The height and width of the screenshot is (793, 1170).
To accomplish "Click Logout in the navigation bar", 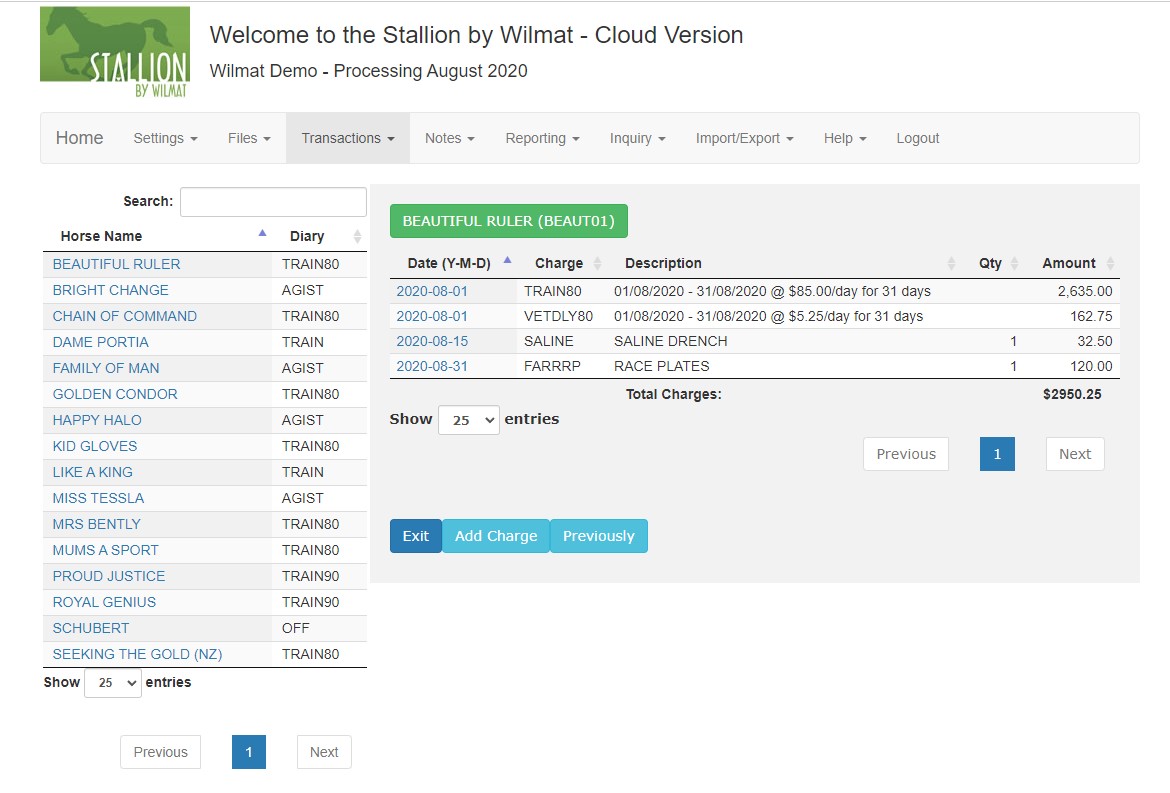I will [x=917, y=138].
